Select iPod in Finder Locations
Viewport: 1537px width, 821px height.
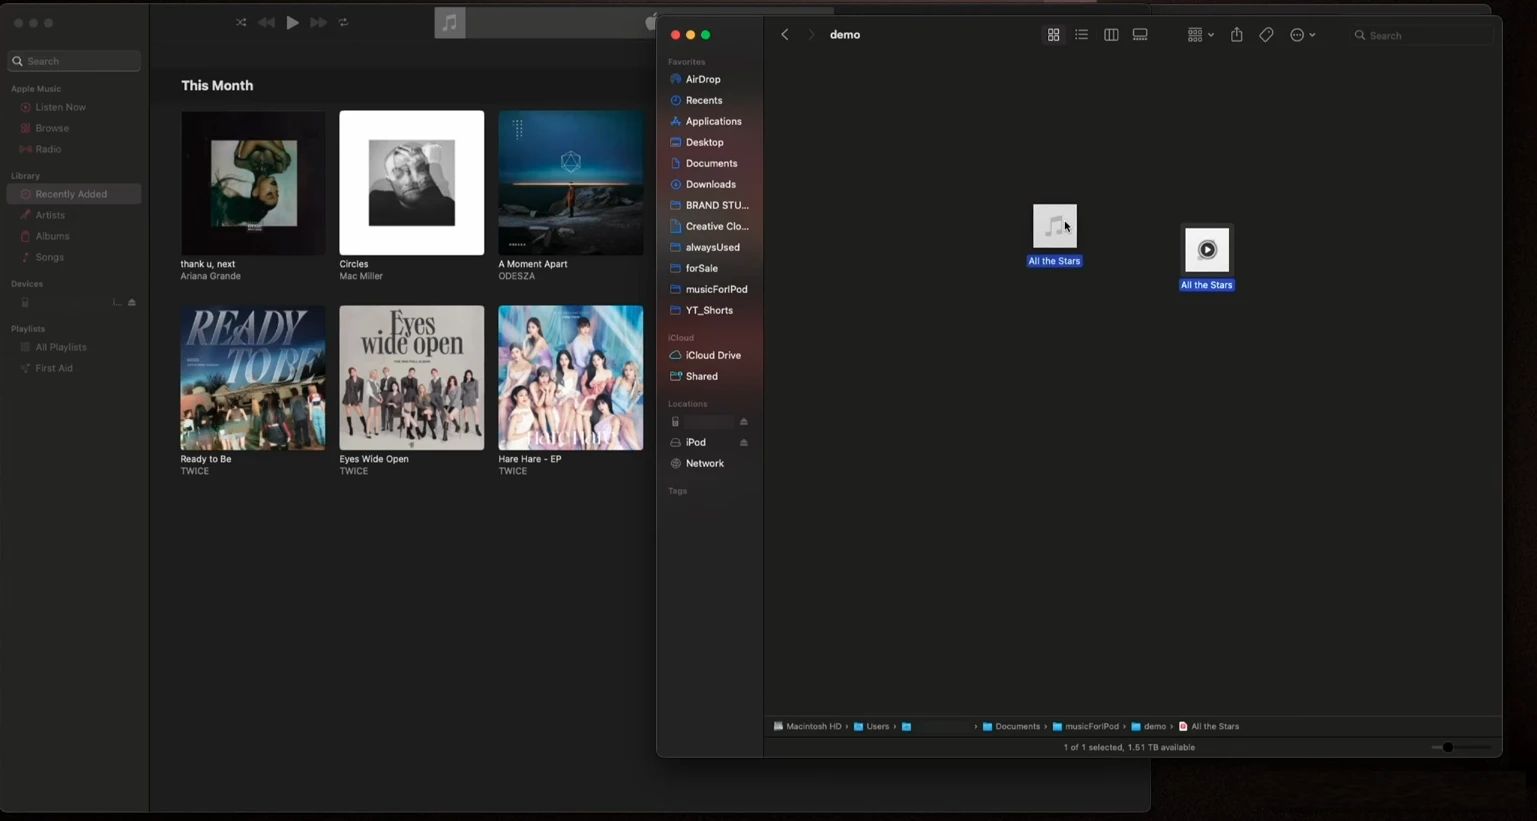coord(696,442)
